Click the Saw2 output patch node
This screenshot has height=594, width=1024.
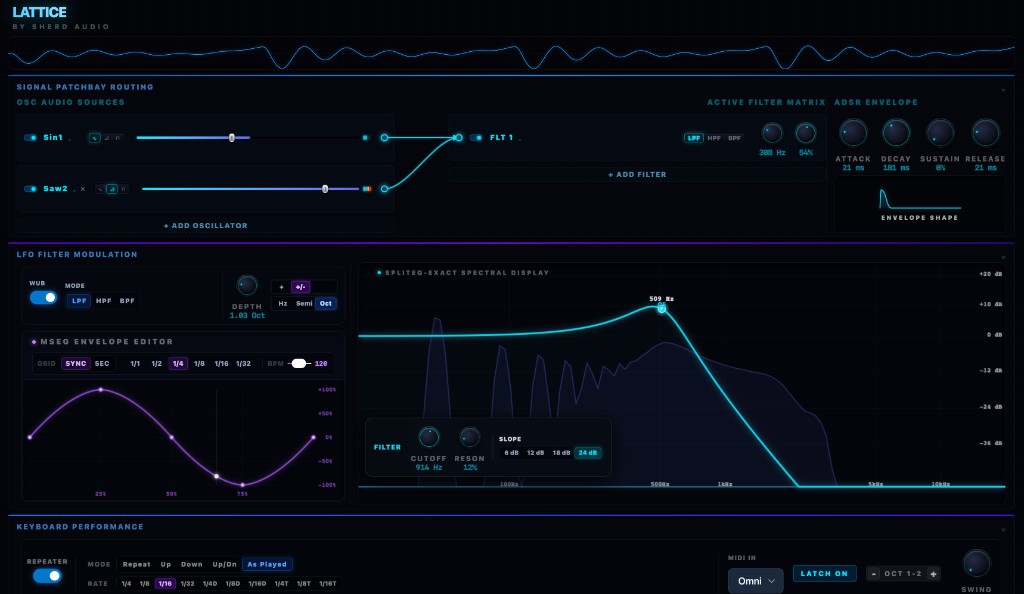[x=385, y=189]
